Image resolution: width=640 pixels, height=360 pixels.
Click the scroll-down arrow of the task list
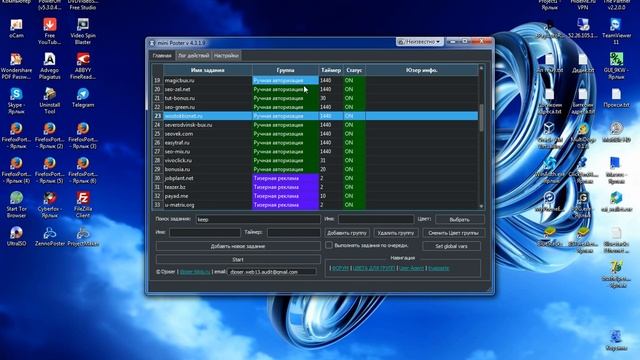pos(481,206)
